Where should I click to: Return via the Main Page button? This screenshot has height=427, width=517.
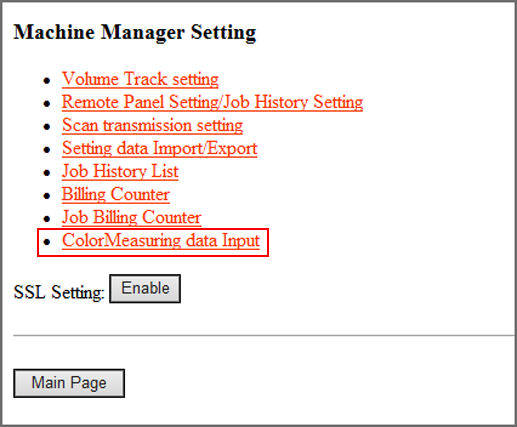coord(69,383)
